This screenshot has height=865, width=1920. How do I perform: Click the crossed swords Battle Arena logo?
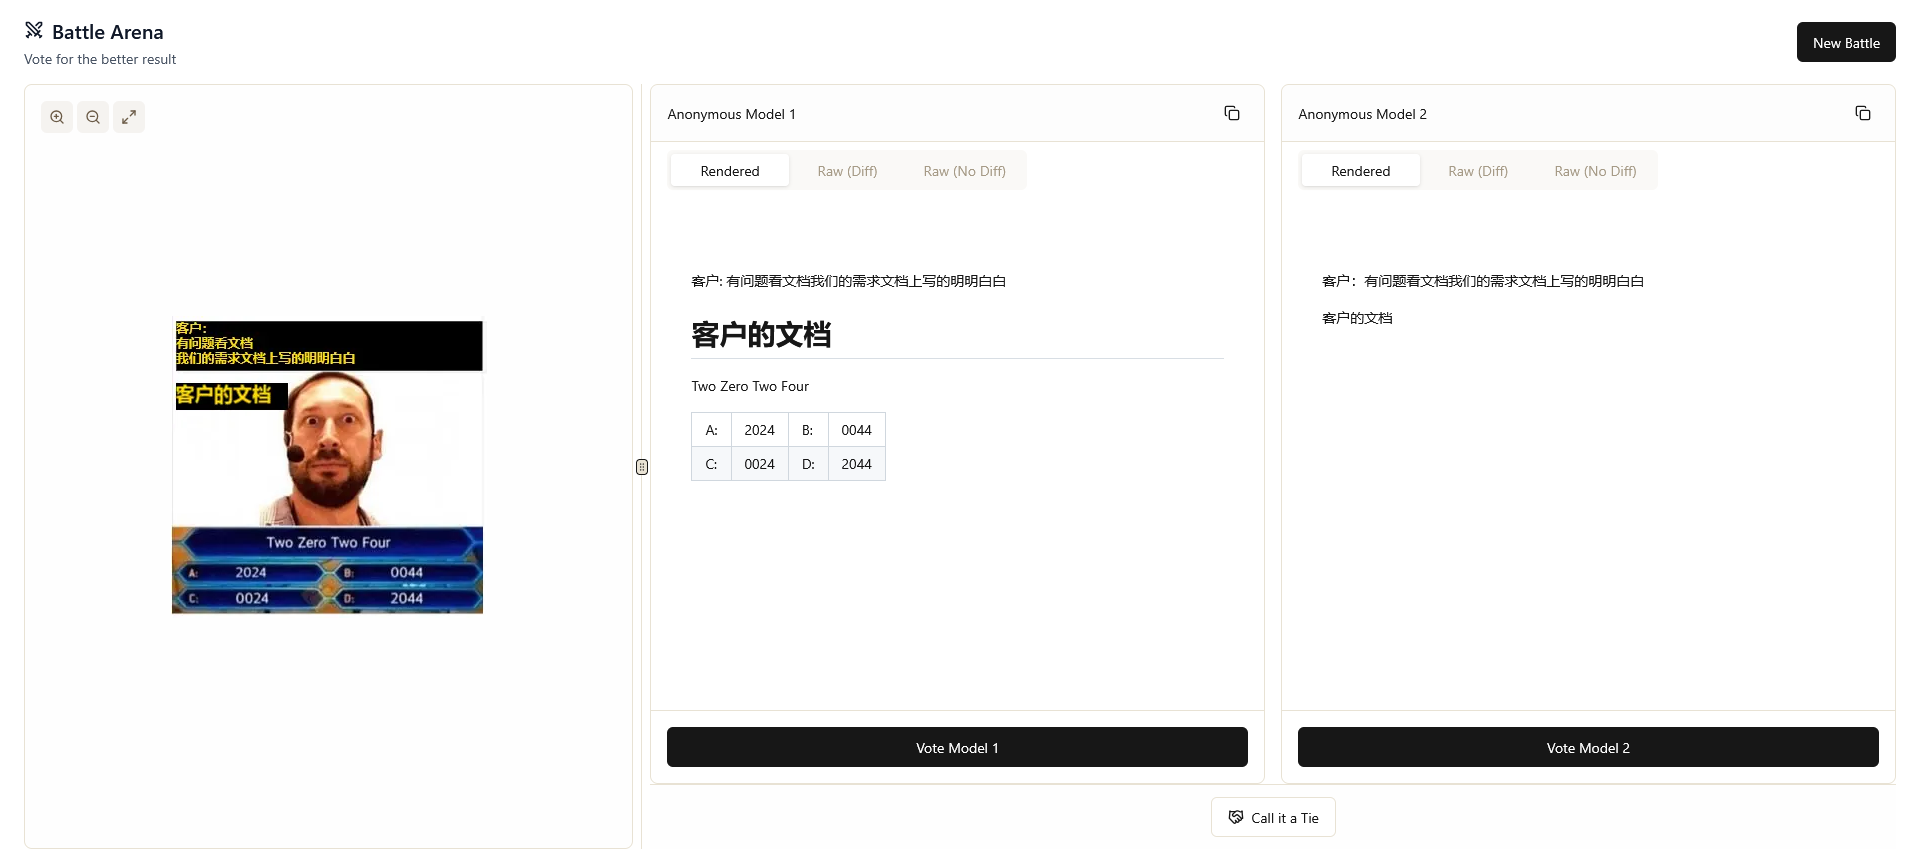pos(34,30)
